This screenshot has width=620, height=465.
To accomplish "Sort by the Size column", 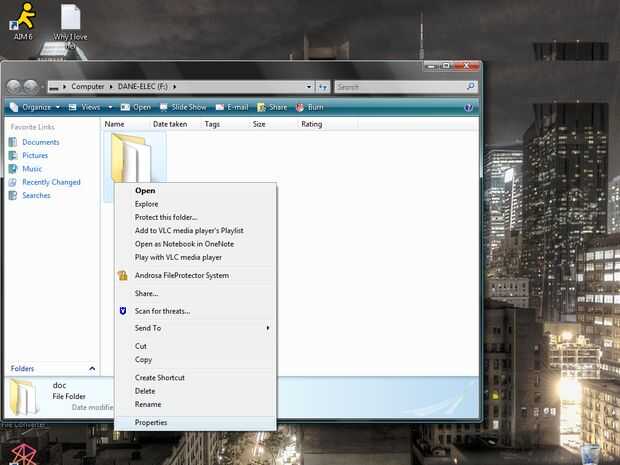I will click(x=259, y=124).
